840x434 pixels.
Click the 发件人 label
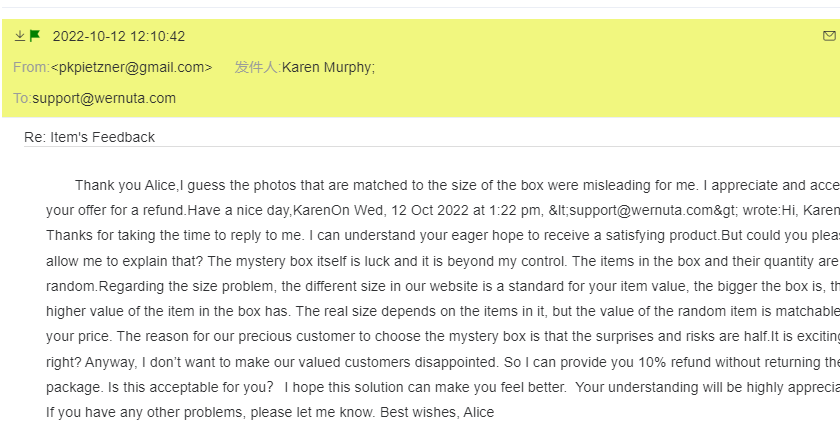[x=257, y=67]
